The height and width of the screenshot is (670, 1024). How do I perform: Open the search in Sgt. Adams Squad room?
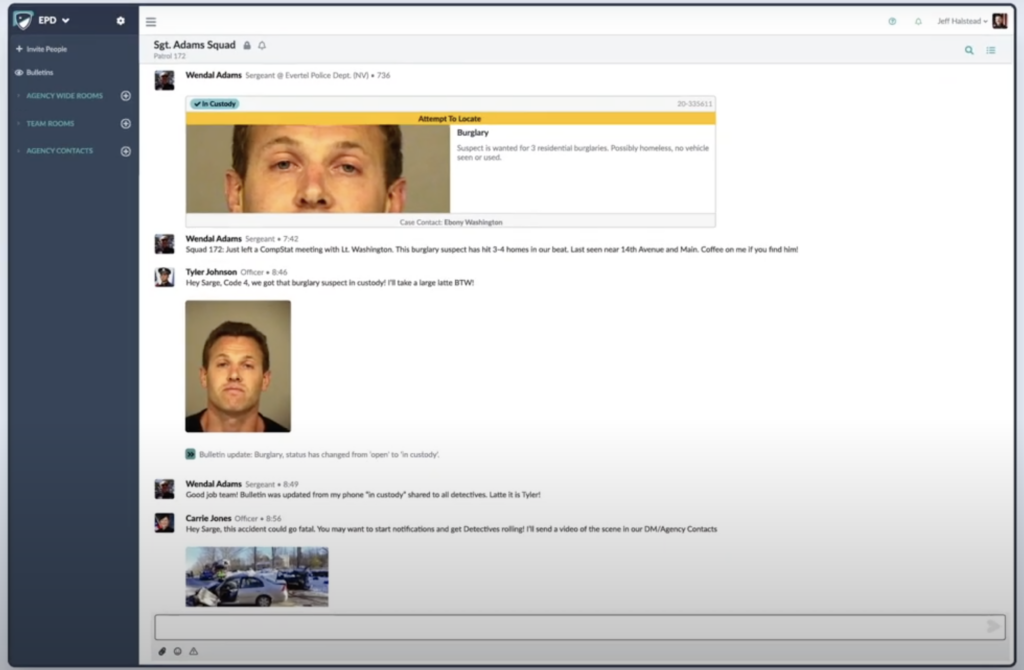pyautogui.click(x=968, y=50)
